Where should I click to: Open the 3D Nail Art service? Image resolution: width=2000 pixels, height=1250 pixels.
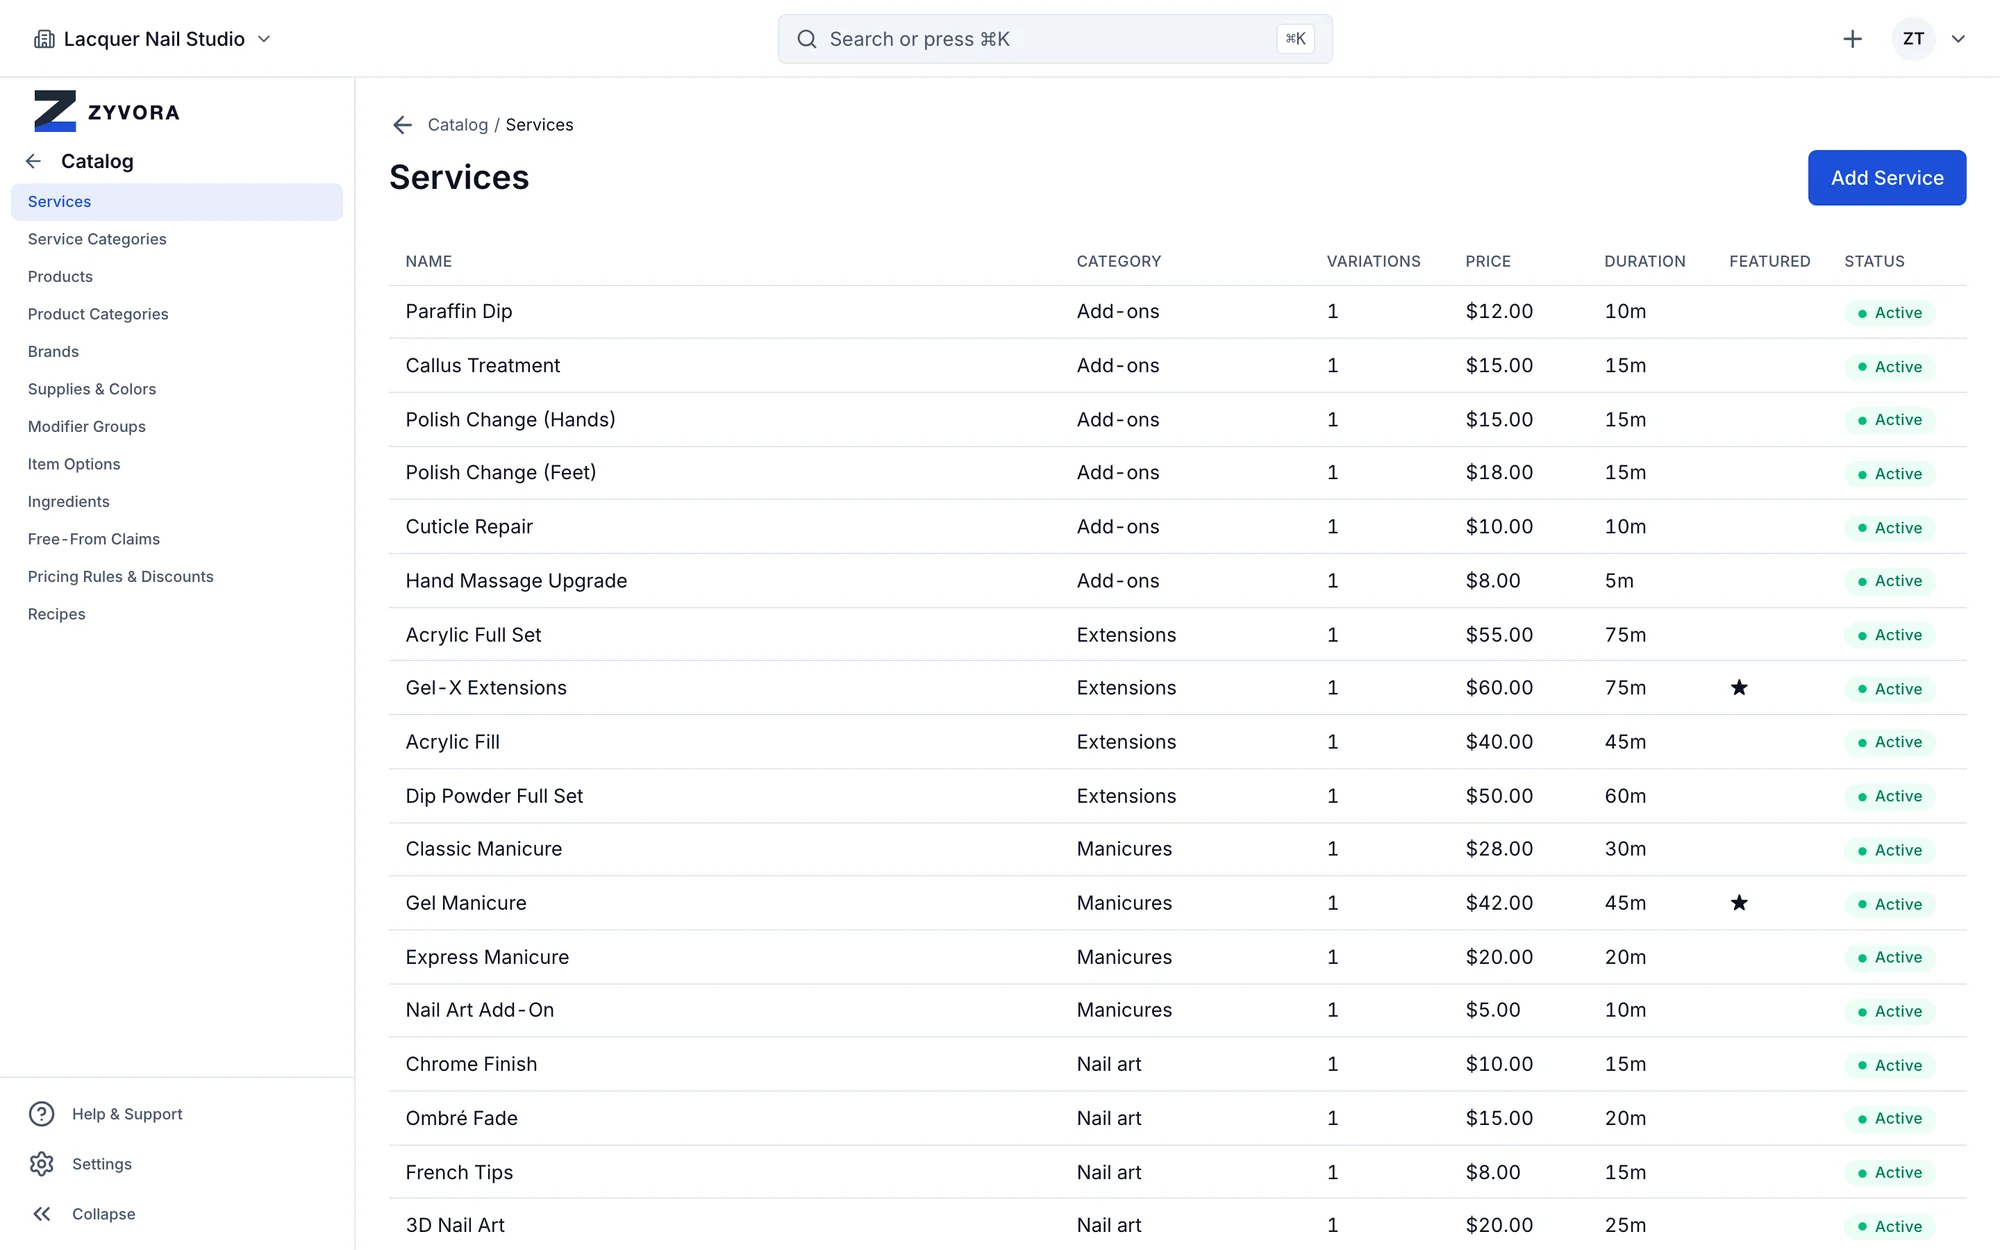455,1225
